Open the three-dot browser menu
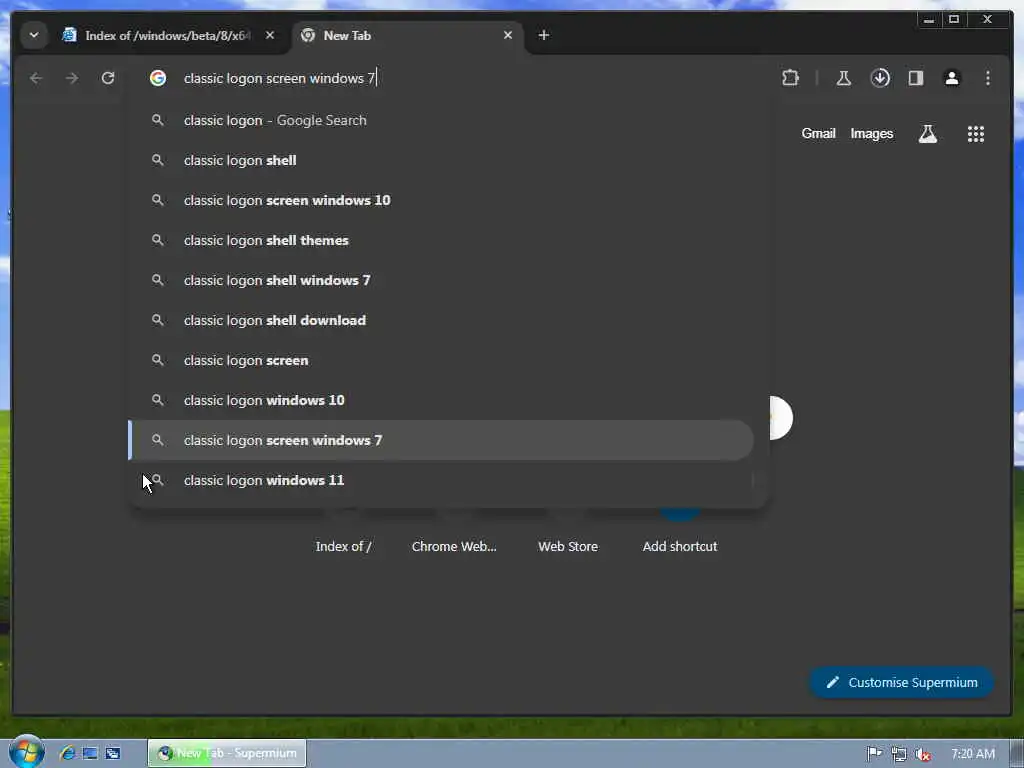 (x=987, y=78)
